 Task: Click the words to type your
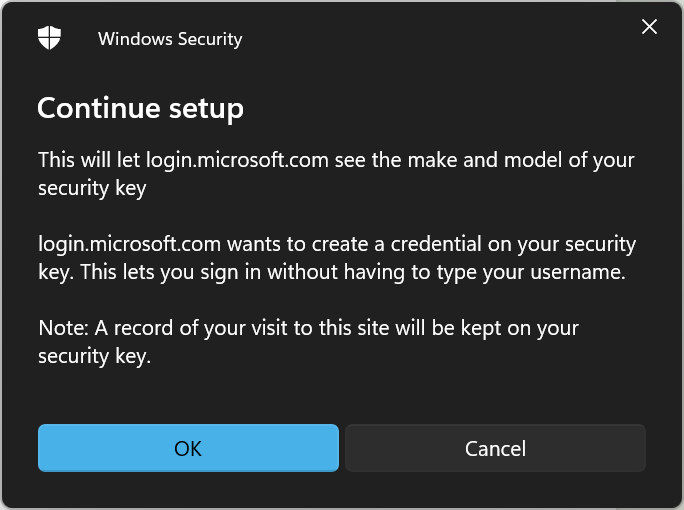(468, 272)
